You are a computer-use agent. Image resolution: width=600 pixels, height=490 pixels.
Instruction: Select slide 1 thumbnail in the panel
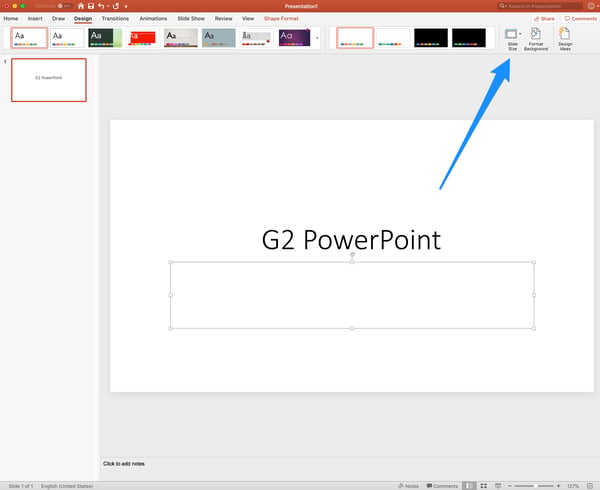click(x=49, y=80)
